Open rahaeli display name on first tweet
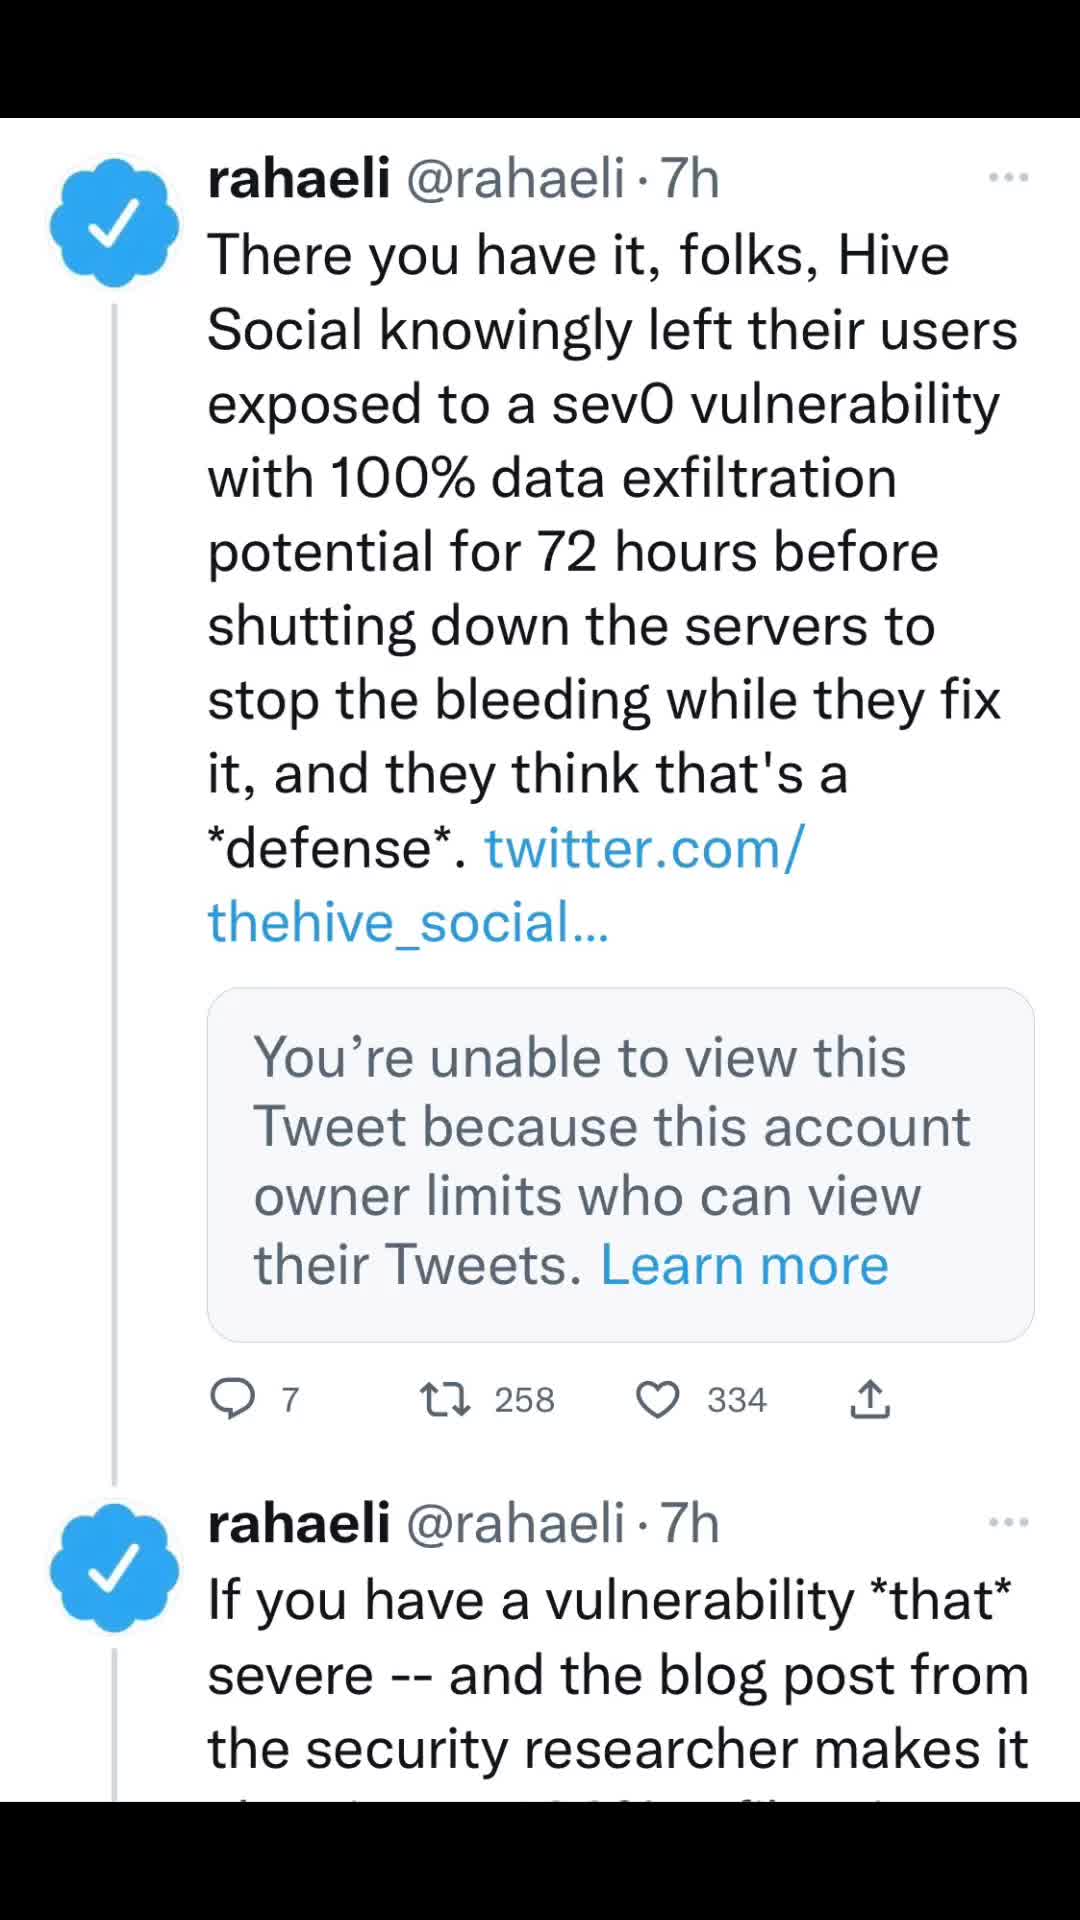This screenshot has width=1080, height=1920. coord(298,179)
